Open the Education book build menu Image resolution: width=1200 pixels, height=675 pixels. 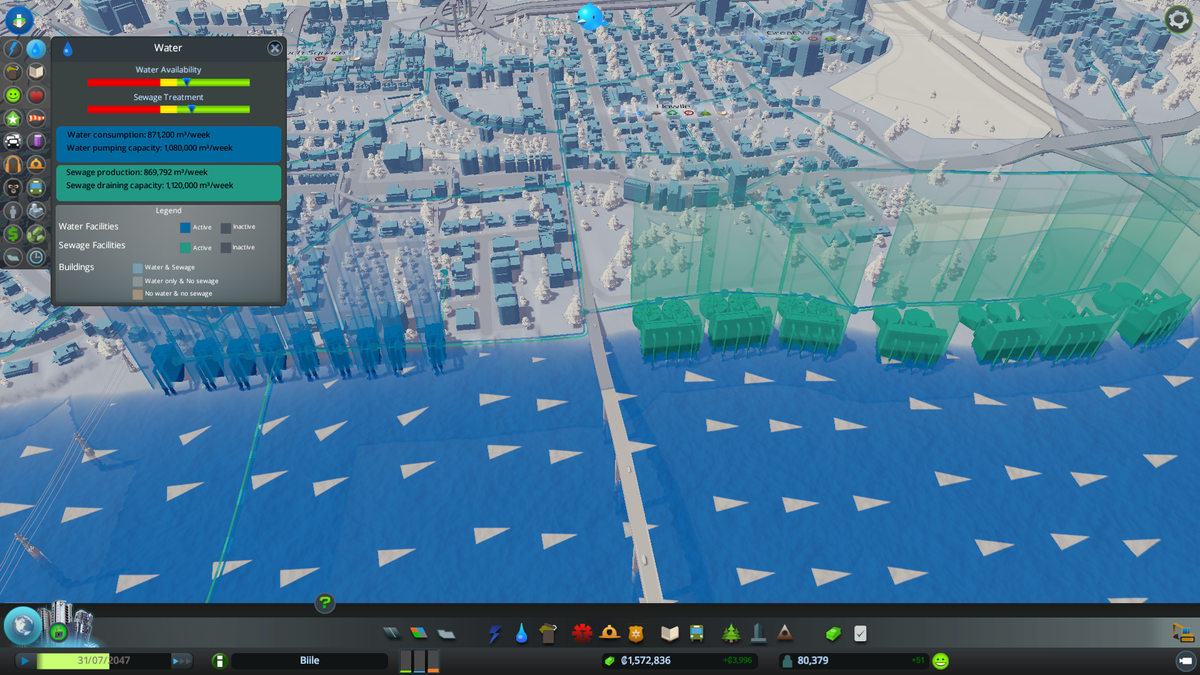pos(670,634)
